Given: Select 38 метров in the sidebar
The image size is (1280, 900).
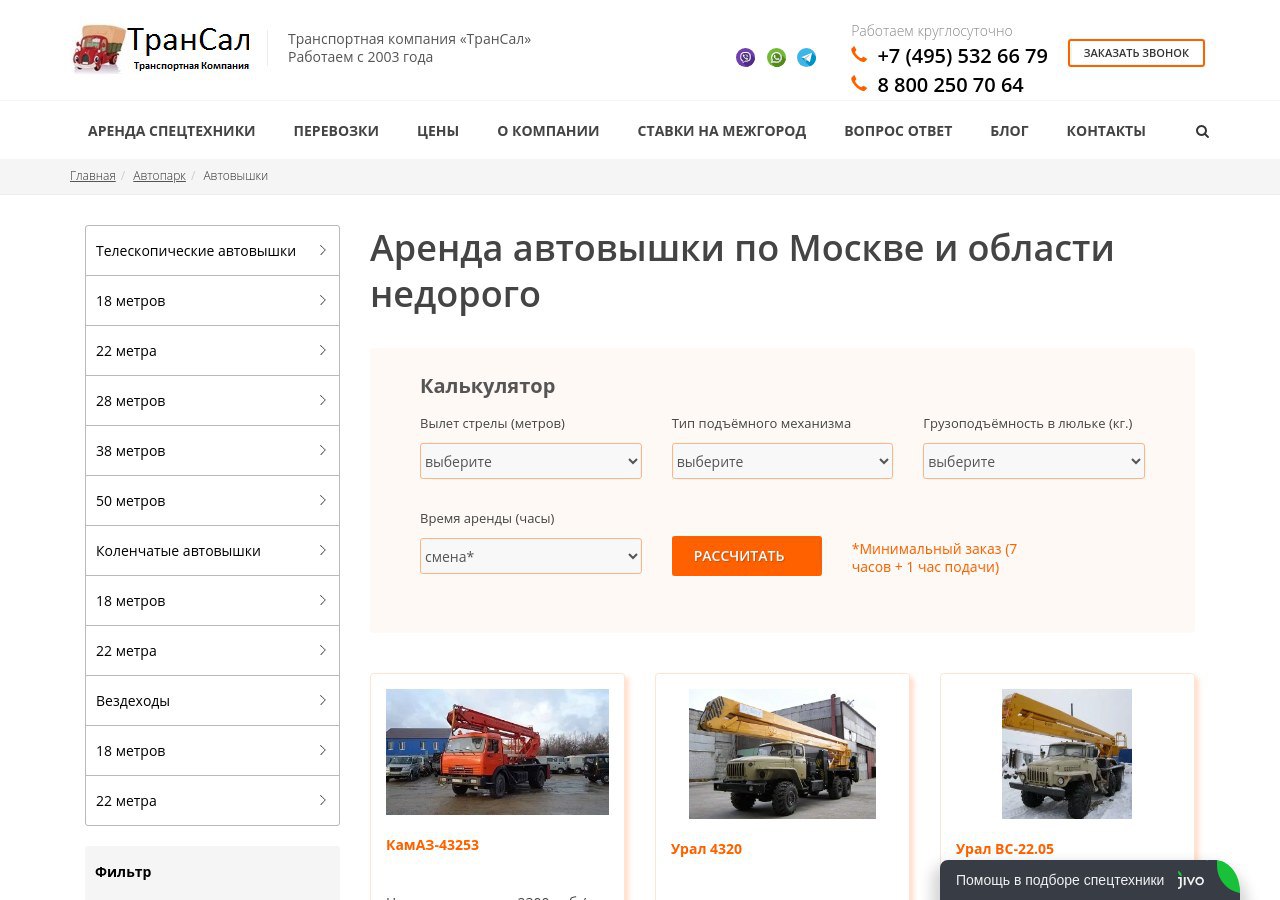Looking at the screenshot, I should click(x=212, y=451).
